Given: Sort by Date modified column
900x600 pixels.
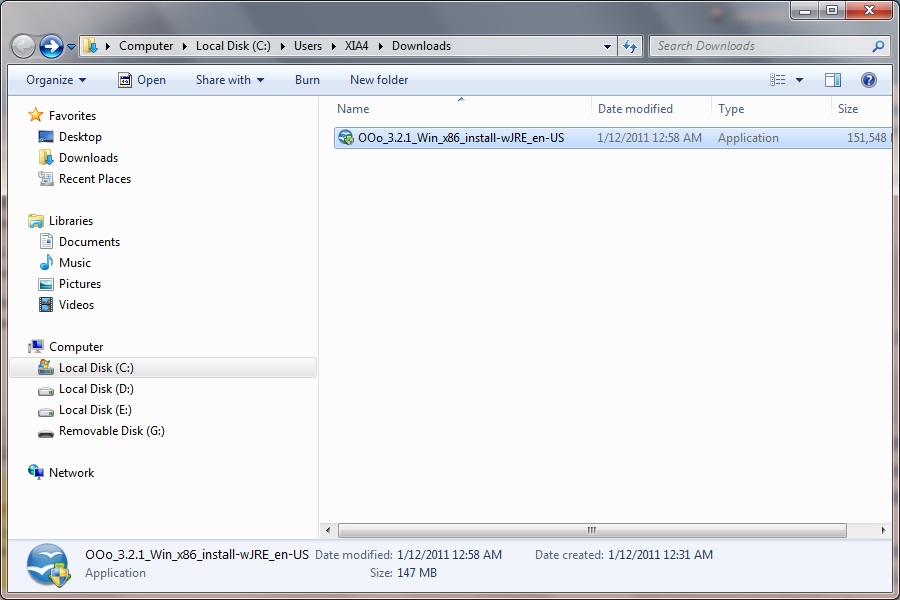Looking at the screenshot, I should coord(651,109).
